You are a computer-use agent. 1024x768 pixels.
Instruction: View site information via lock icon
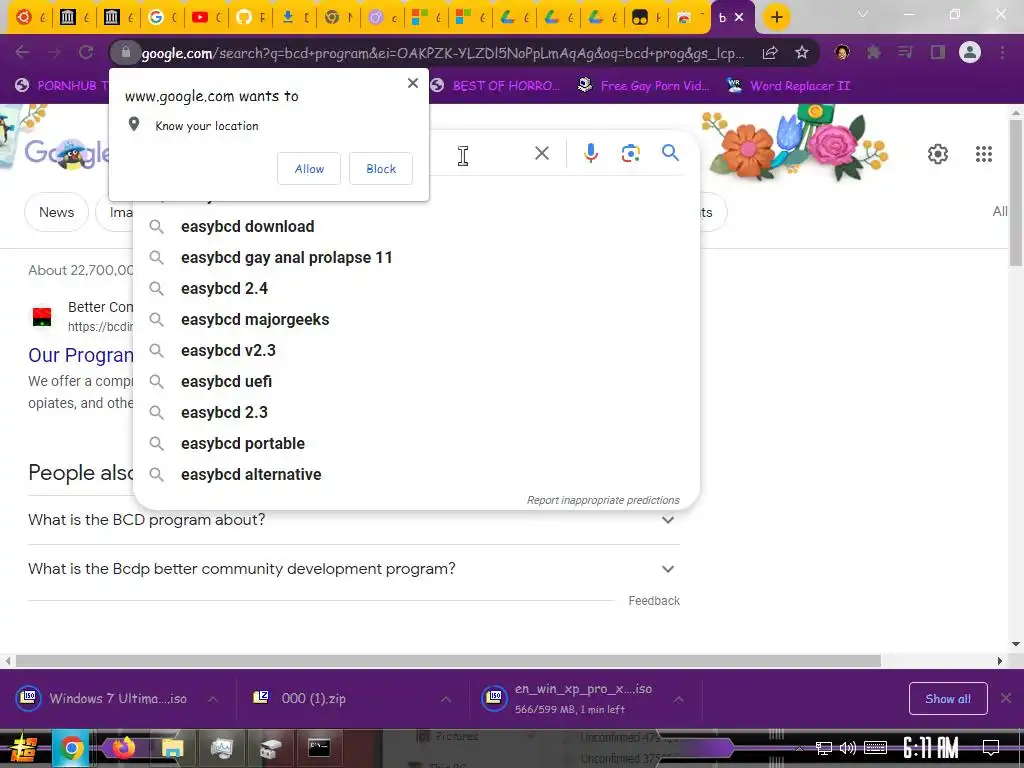[126, 52]
